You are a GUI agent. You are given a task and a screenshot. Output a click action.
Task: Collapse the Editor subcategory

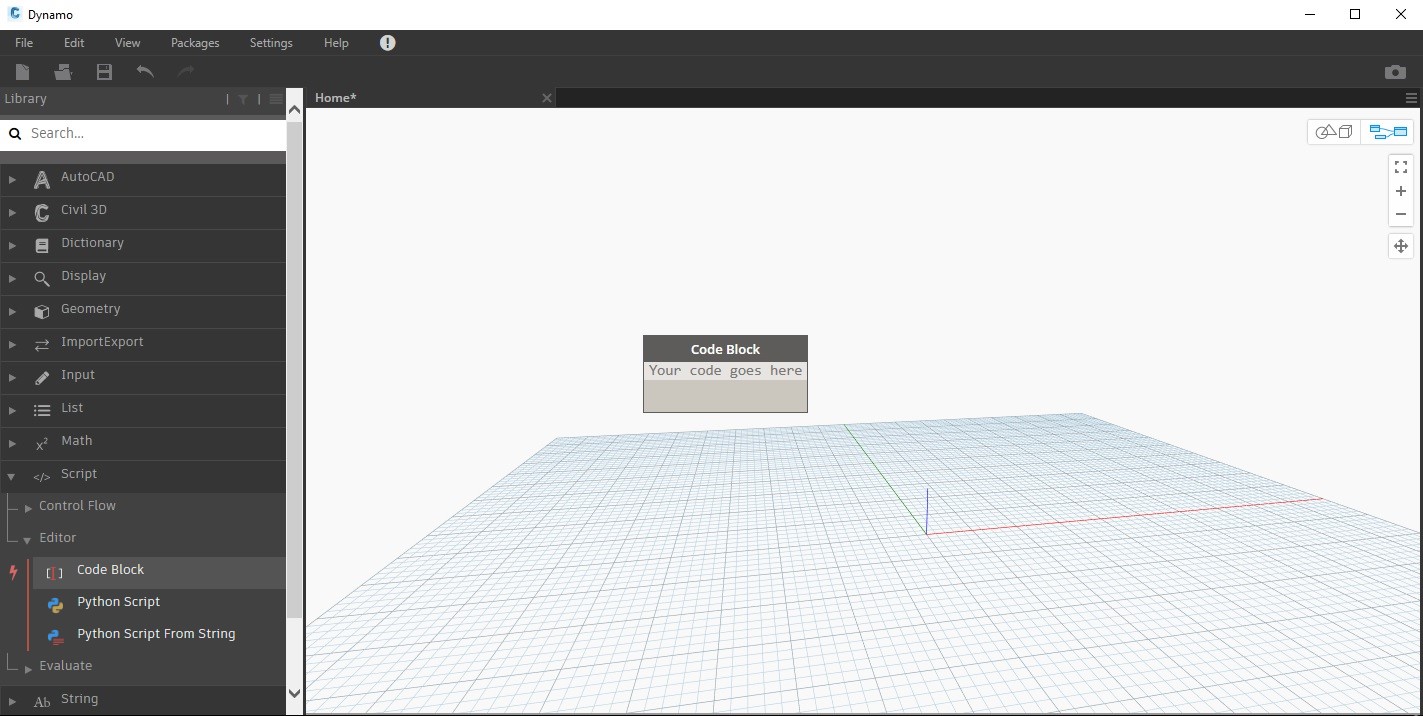28,540
